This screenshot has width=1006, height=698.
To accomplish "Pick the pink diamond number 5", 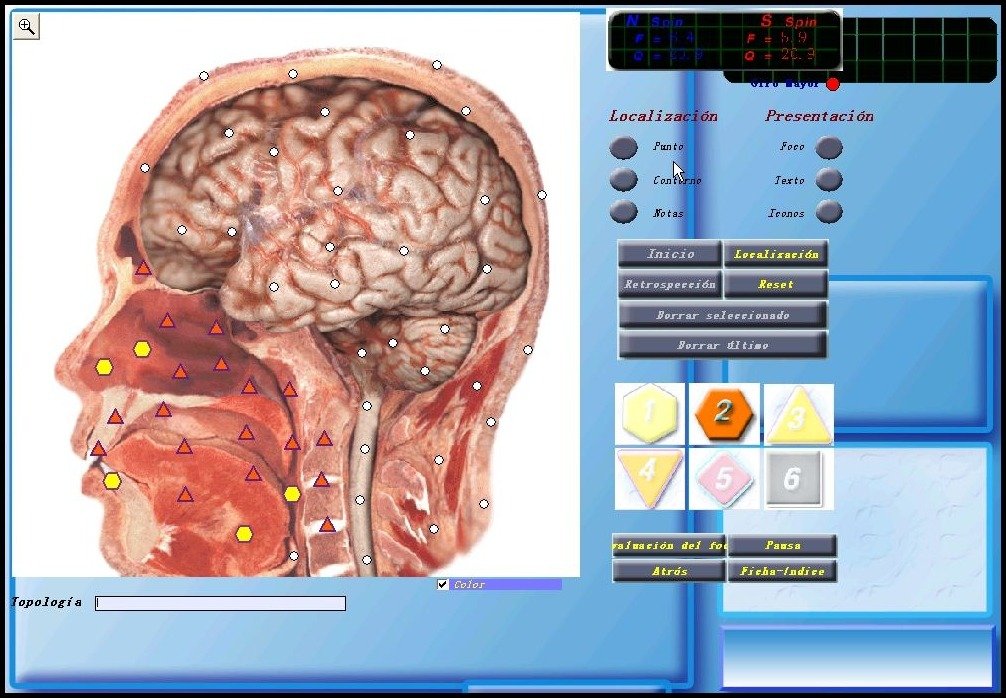I will pos(724,478).
